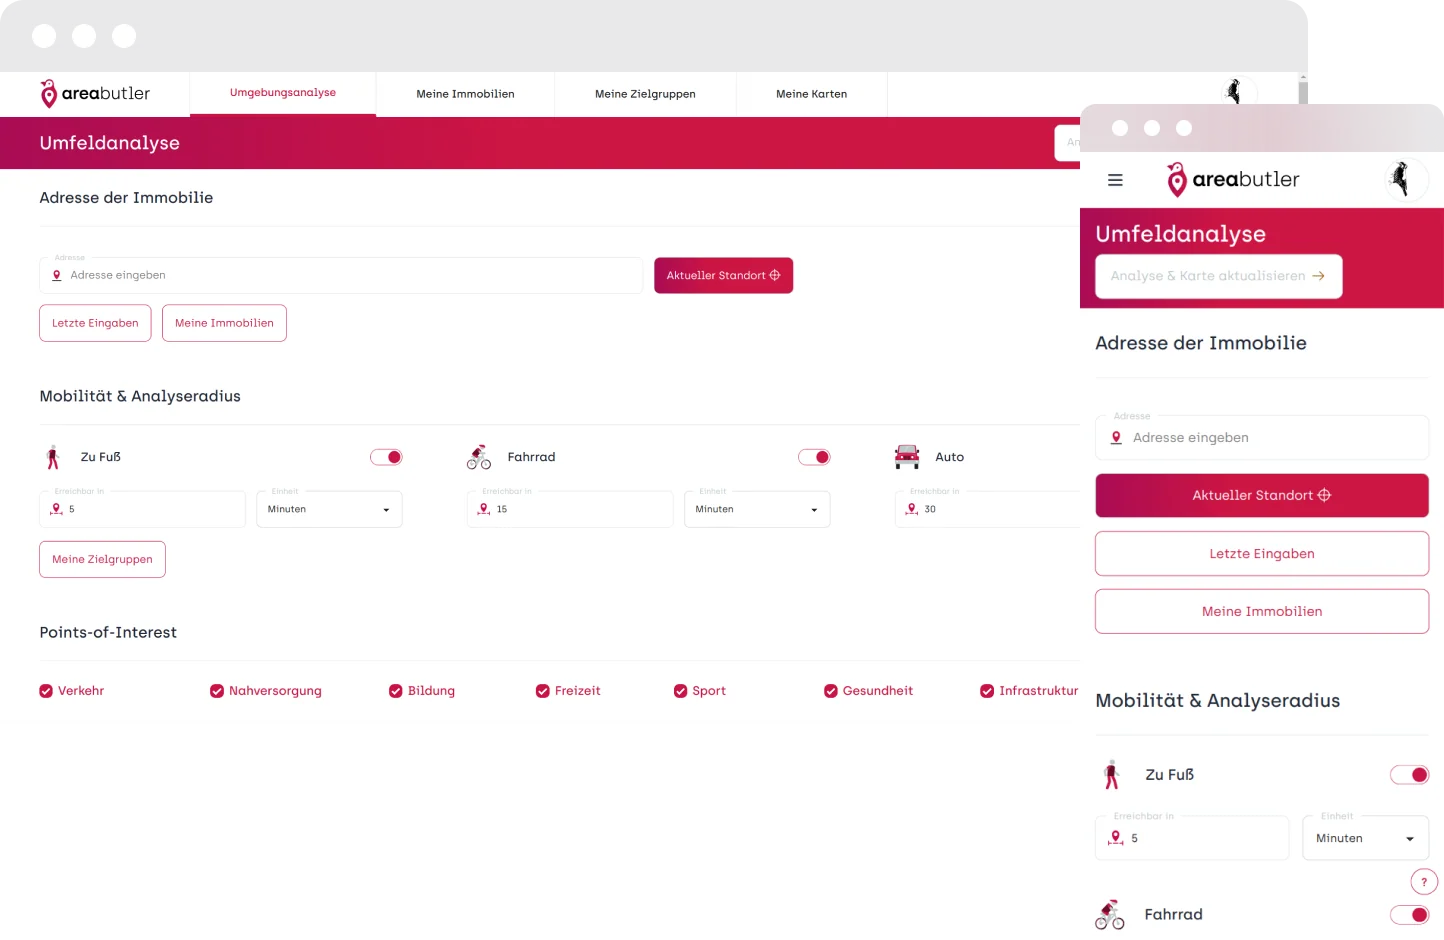Open Fahrrad Einheit dropdown in desktop window

pyautogui.click(x=757, y=509)
